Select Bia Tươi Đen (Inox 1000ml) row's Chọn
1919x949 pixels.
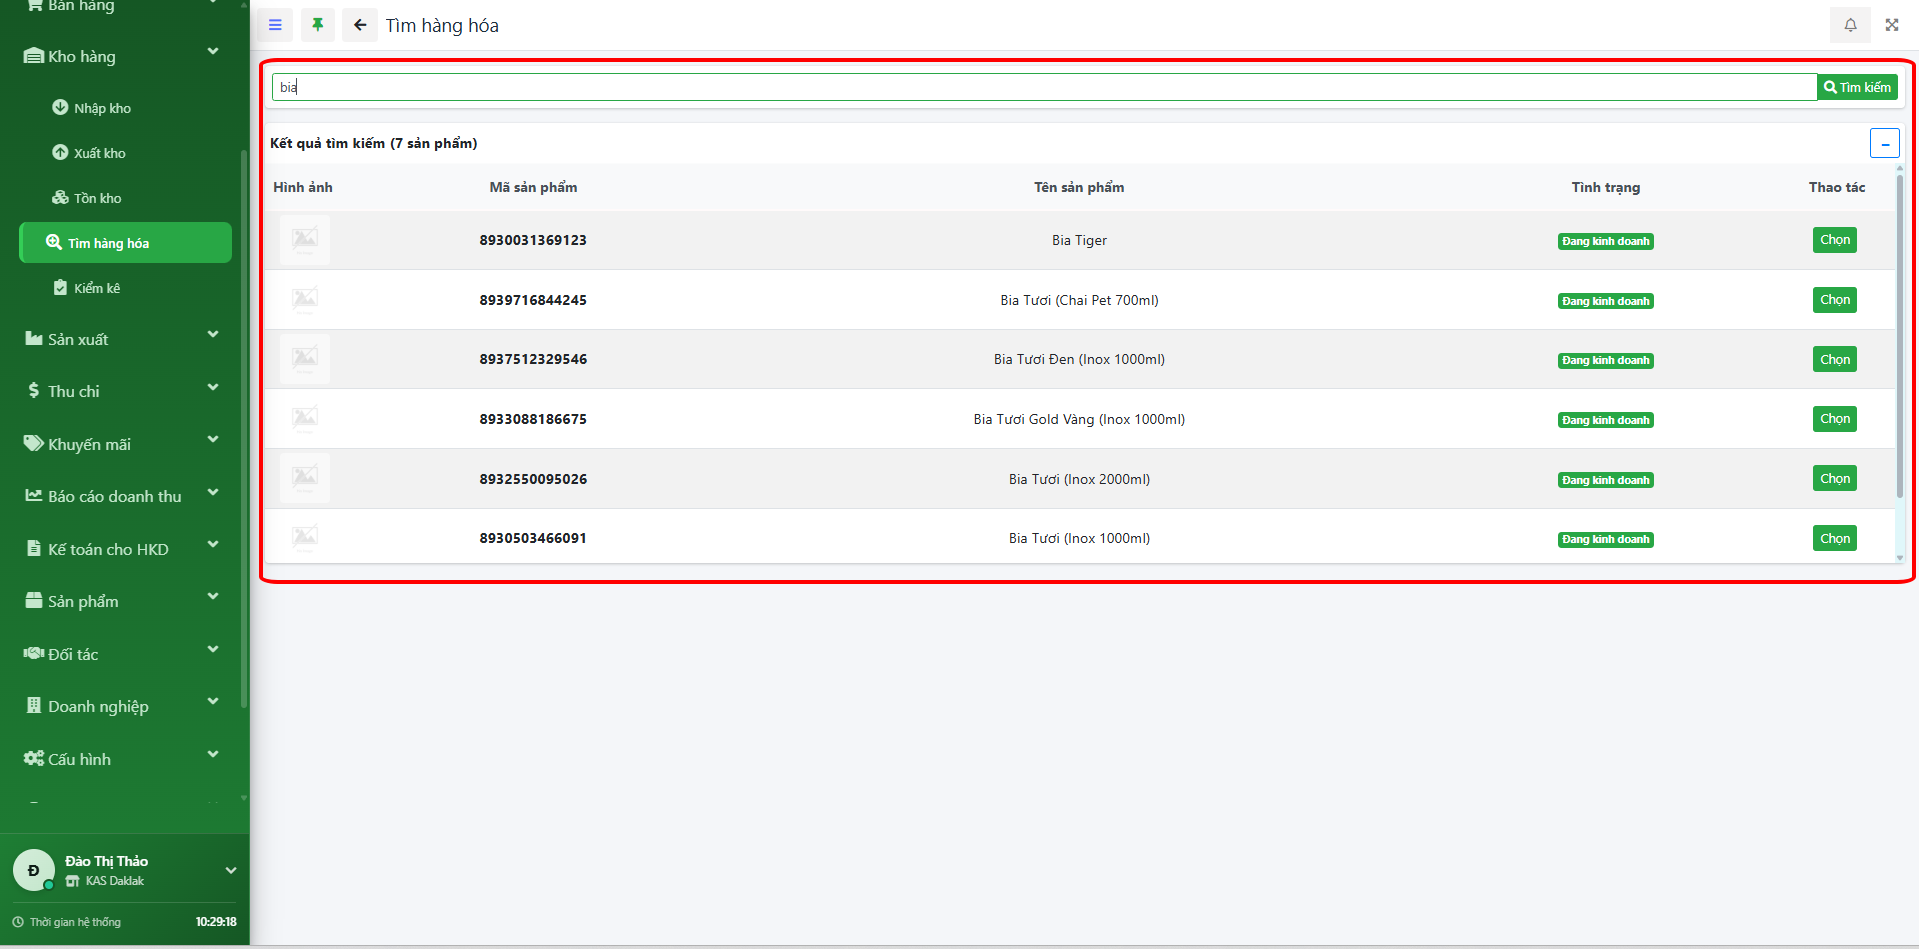pos(1834,360)
